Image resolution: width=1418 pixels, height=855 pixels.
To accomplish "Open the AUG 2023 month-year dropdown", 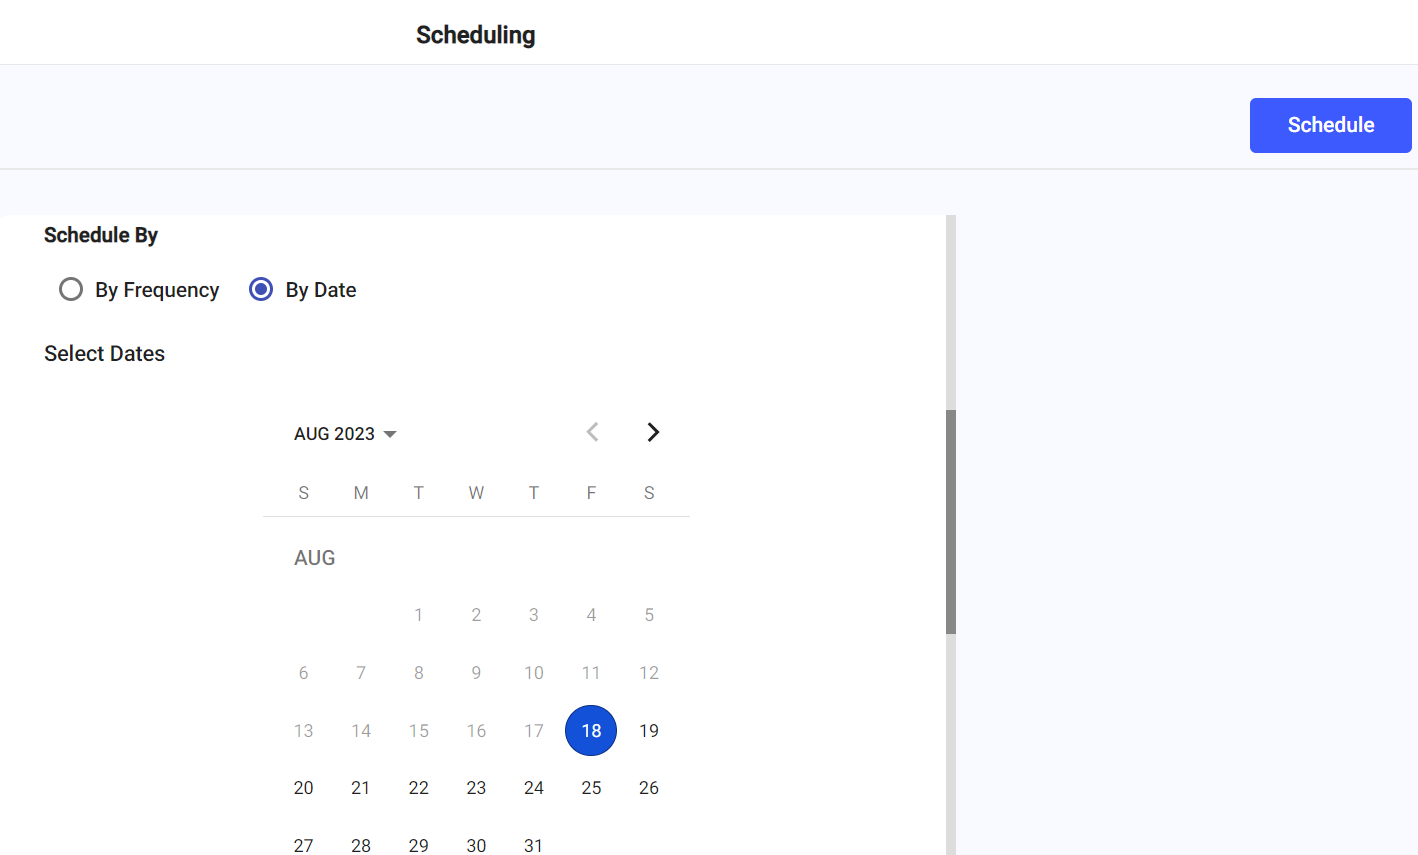I will 345,434.
